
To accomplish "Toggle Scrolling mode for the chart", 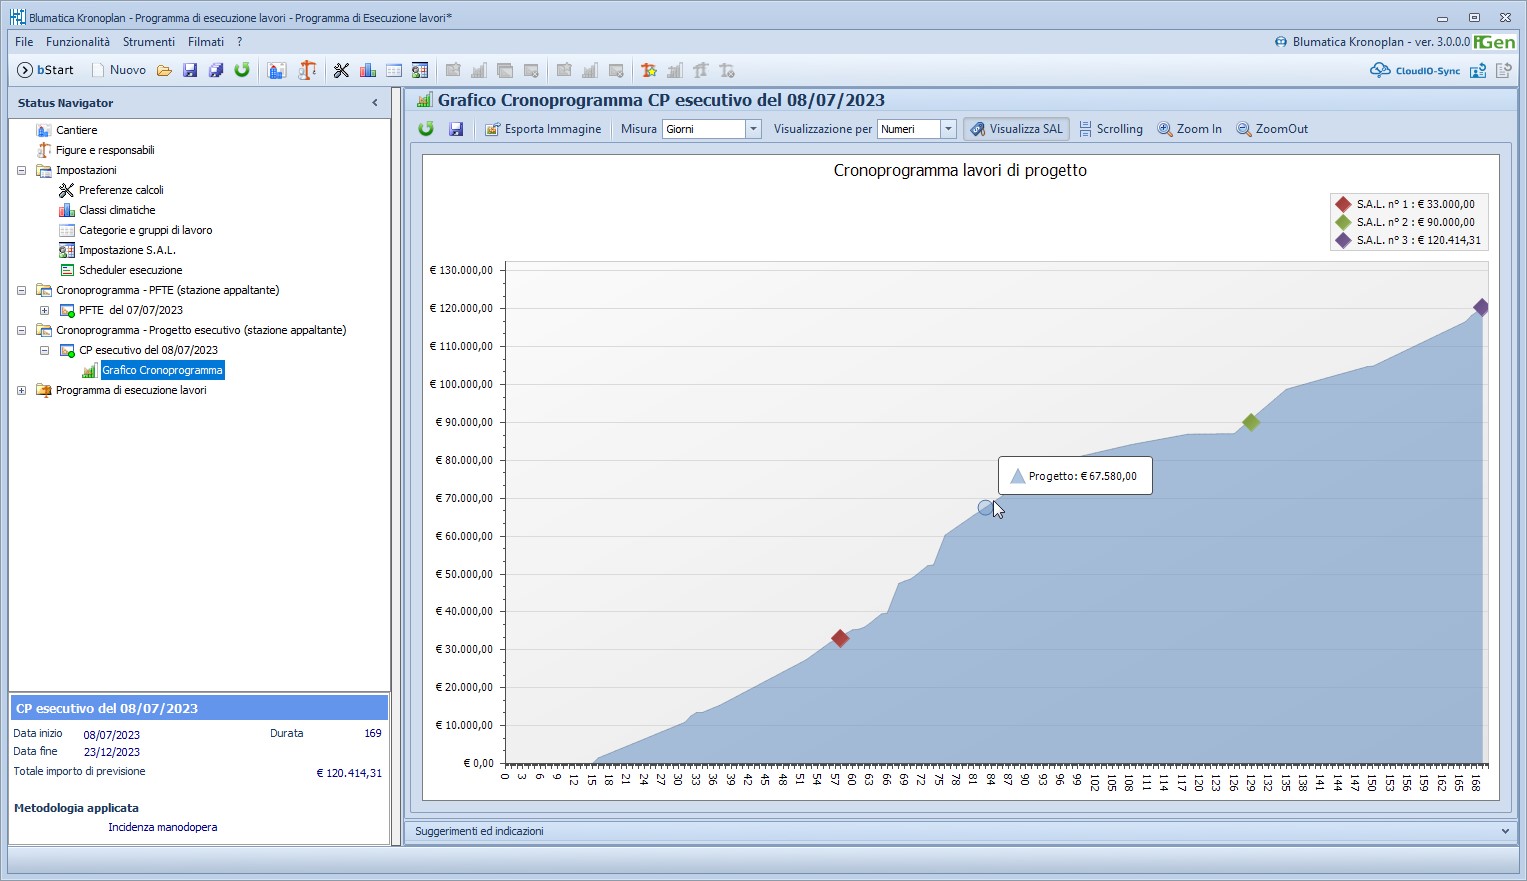I will pyautogui.click(x=1110, y=129).
